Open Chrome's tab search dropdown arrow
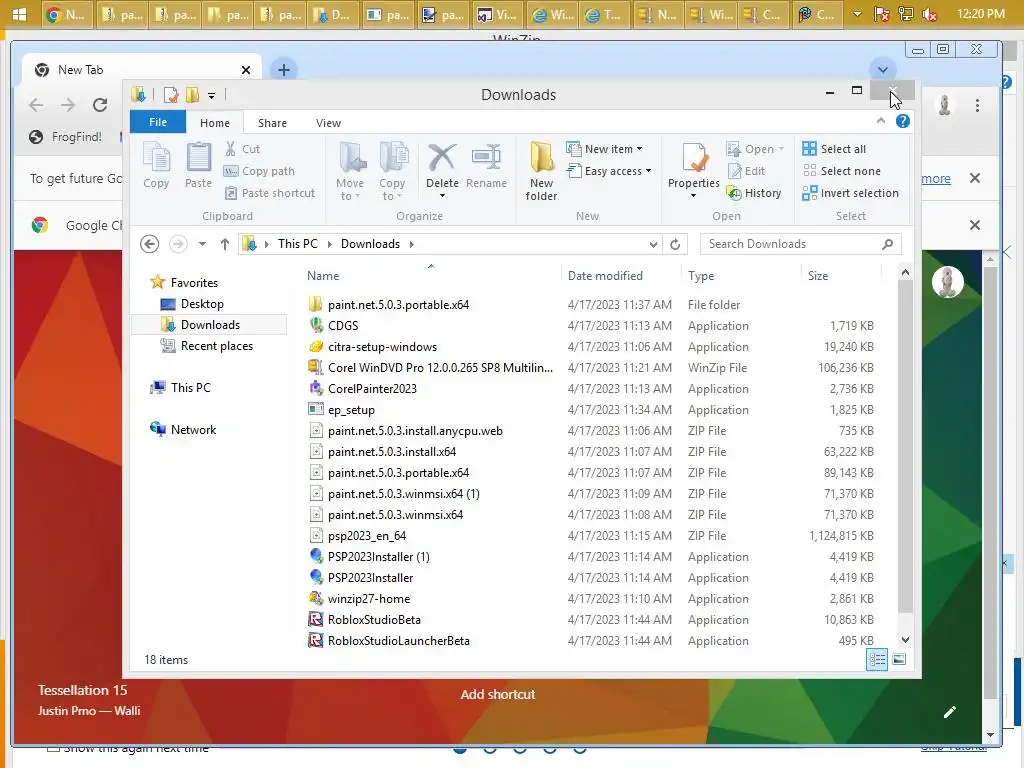 pos(883,70)
